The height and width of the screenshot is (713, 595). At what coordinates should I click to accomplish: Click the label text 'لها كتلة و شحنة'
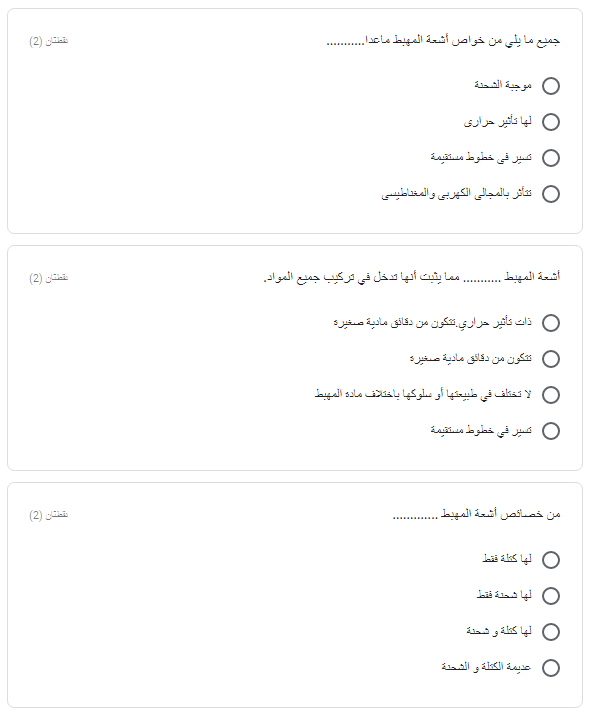pyautogui.click(x=499, y=631)
